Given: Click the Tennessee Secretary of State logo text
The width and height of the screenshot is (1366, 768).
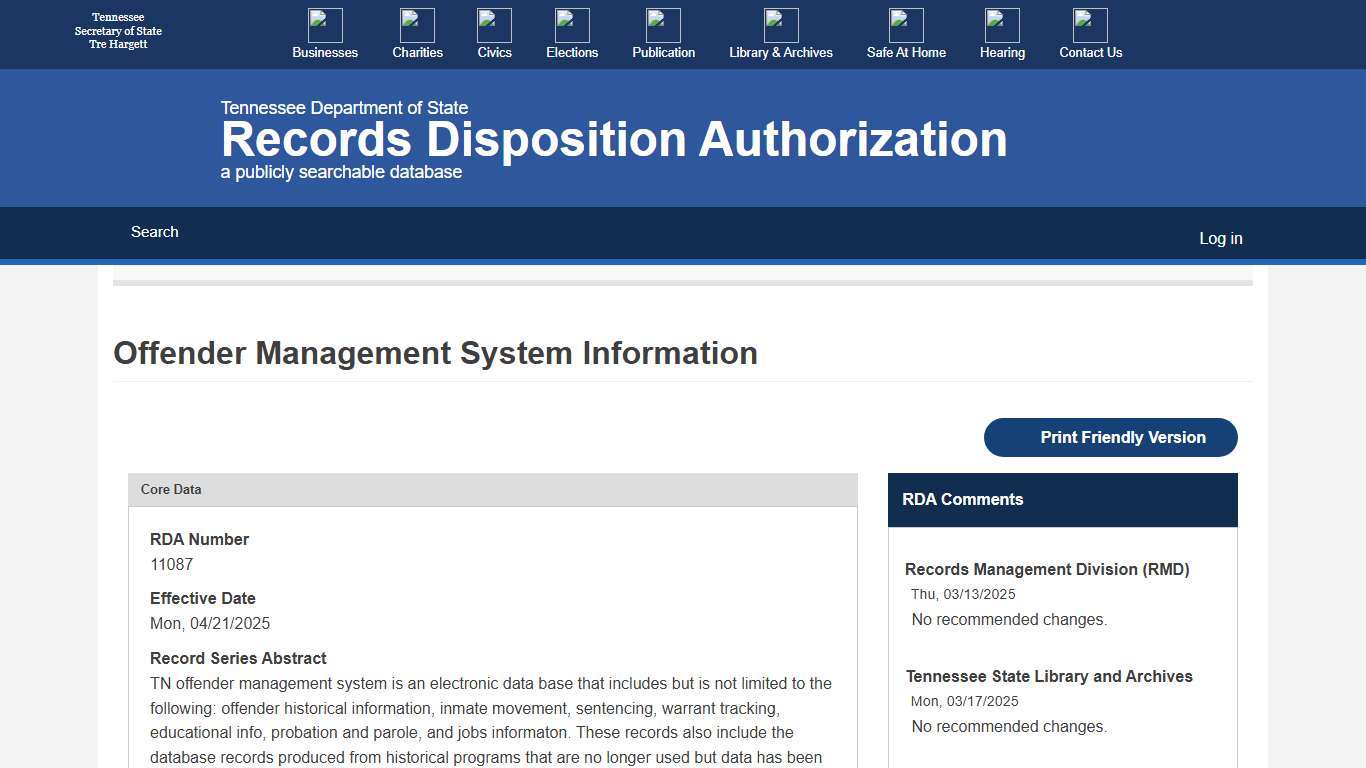Looking at the screenshot, I should (117, 31).
